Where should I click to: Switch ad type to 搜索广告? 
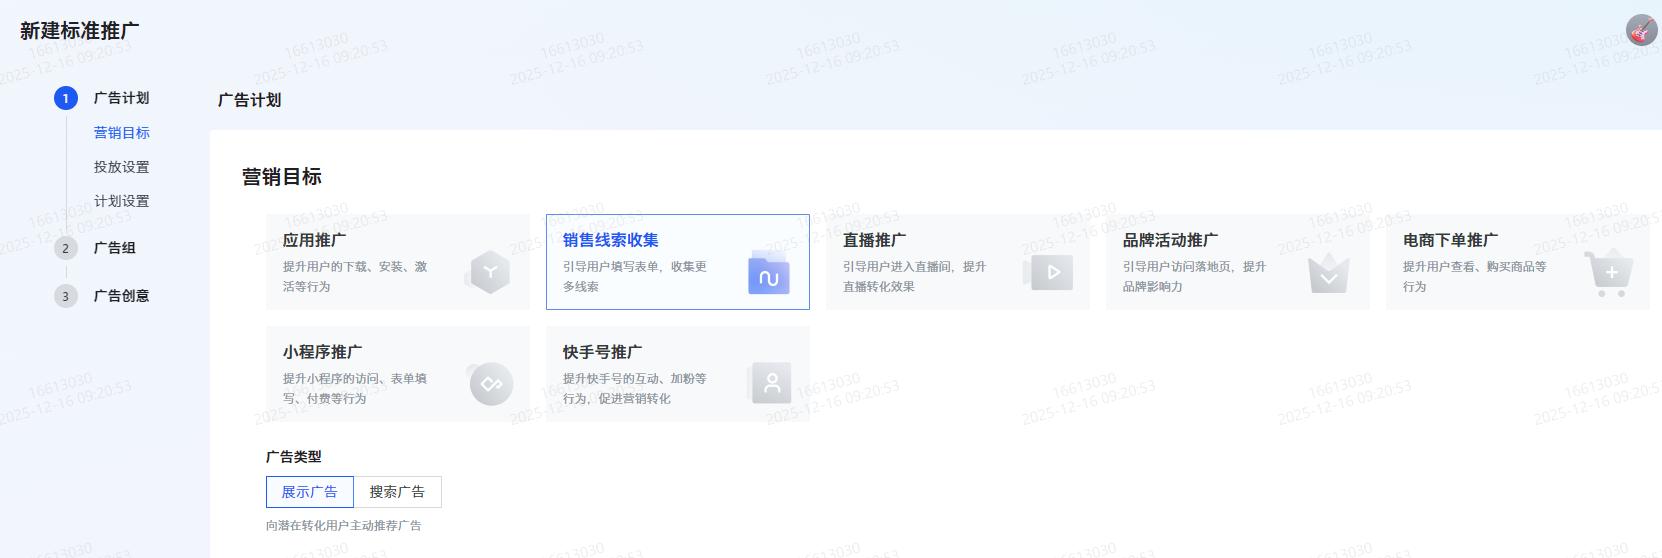(397, 492)
